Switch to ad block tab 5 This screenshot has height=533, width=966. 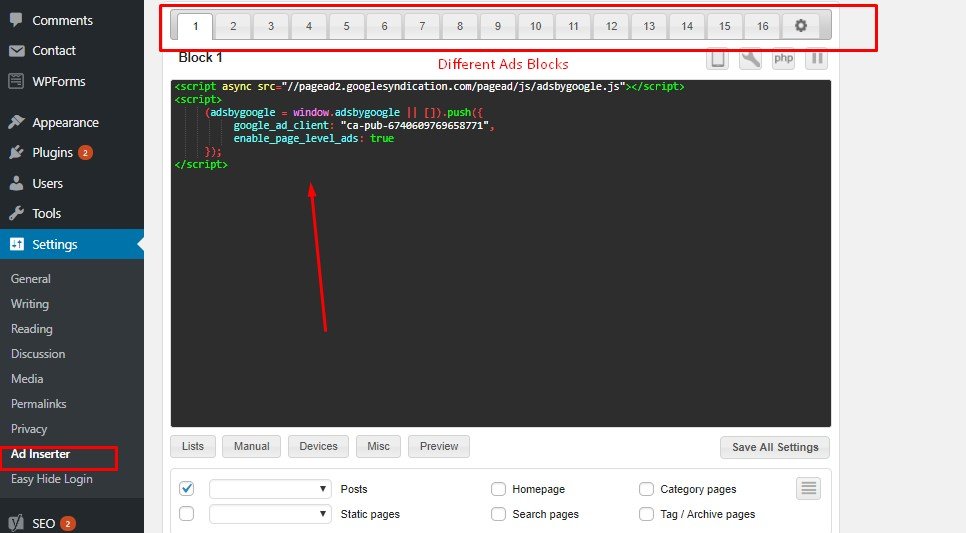click(x=346, y=26)
